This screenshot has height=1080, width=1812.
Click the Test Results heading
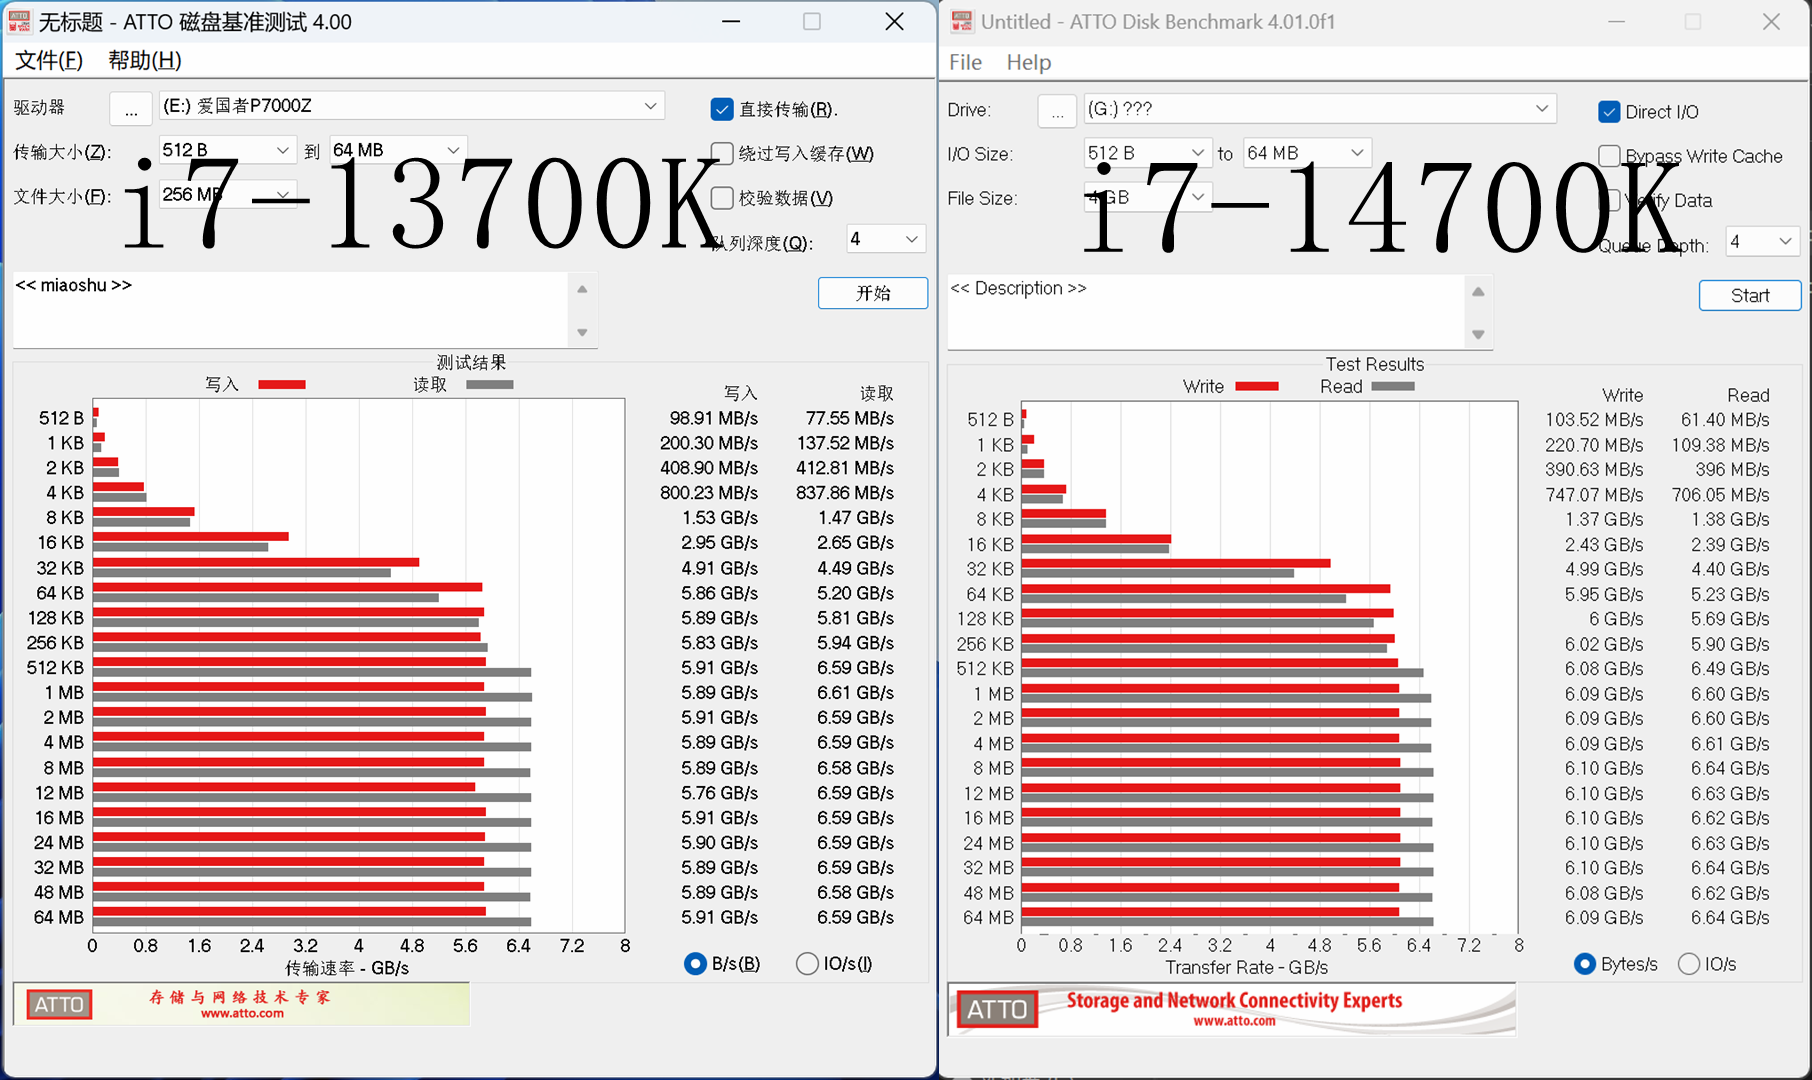click(x=1375, y=364)
